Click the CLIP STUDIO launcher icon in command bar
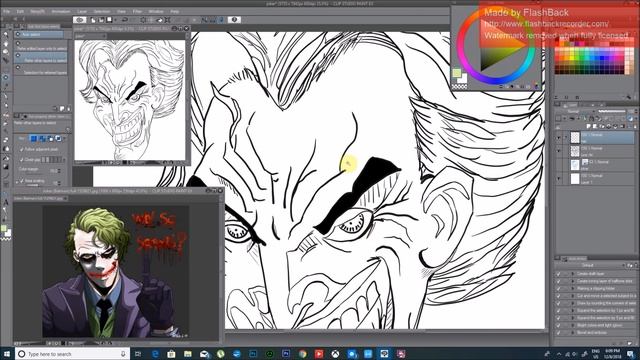 80,20
